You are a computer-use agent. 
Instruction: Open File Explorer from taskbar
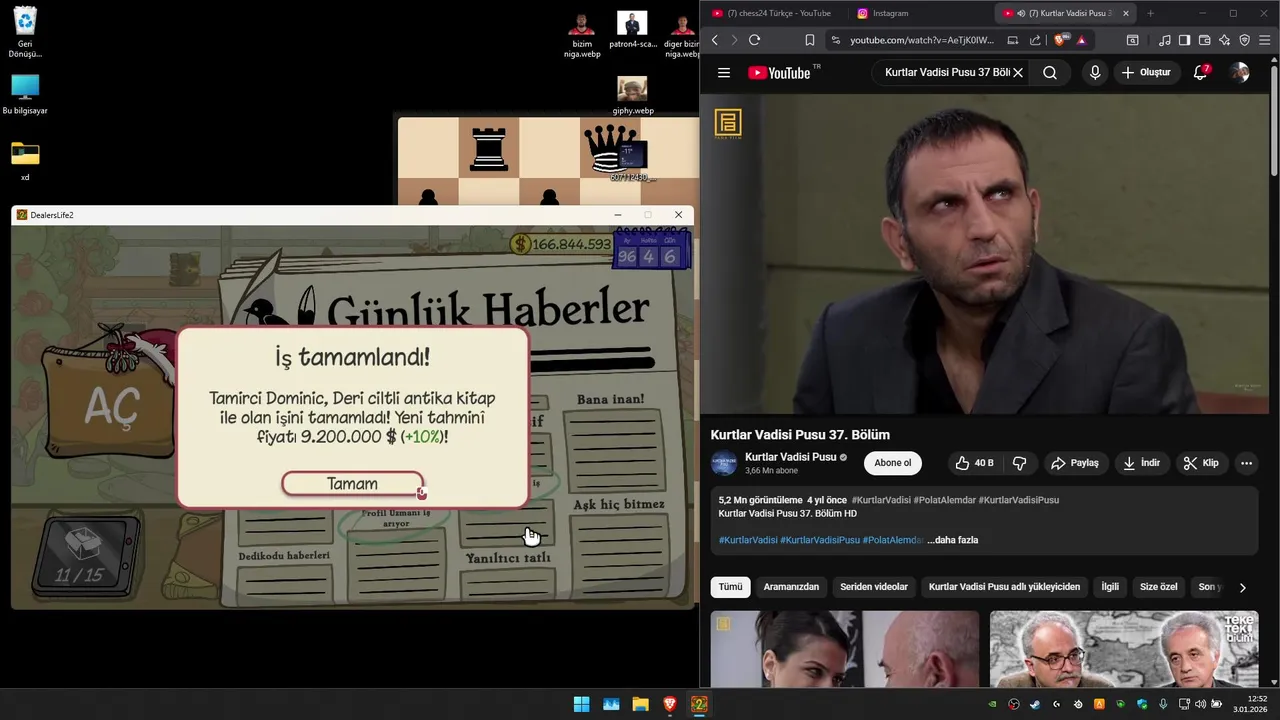pyautogui.click(x=640, y=704)
